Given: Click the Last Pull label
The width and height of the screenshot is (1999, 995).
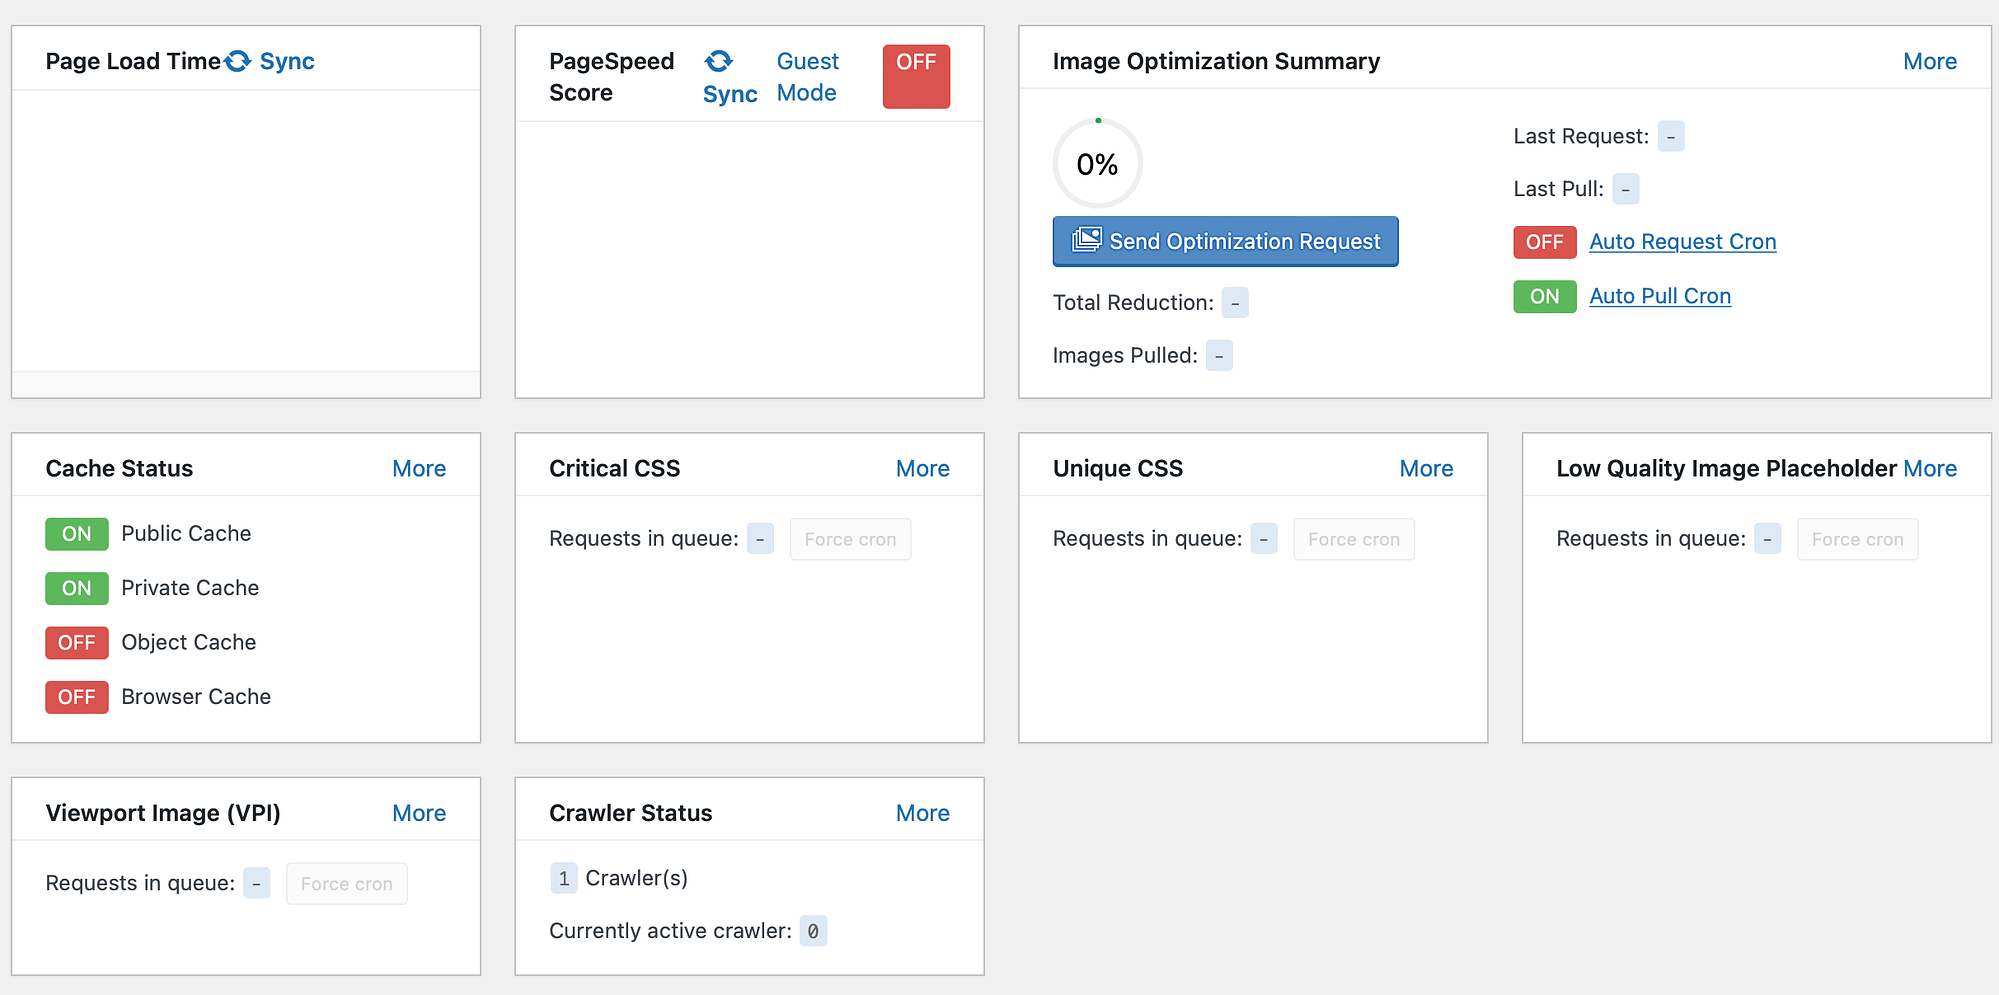Looking at the screenshot, I should point(1558,189).
